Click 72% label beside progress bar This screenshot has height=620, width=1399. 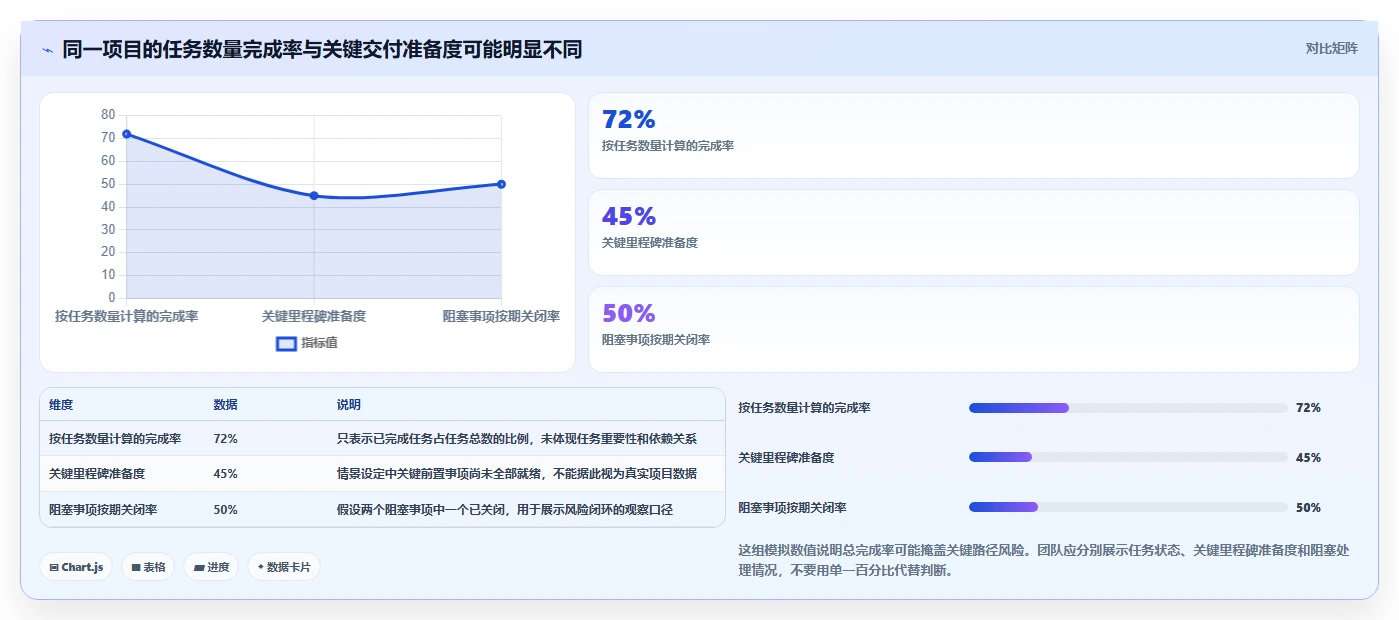1308,408
